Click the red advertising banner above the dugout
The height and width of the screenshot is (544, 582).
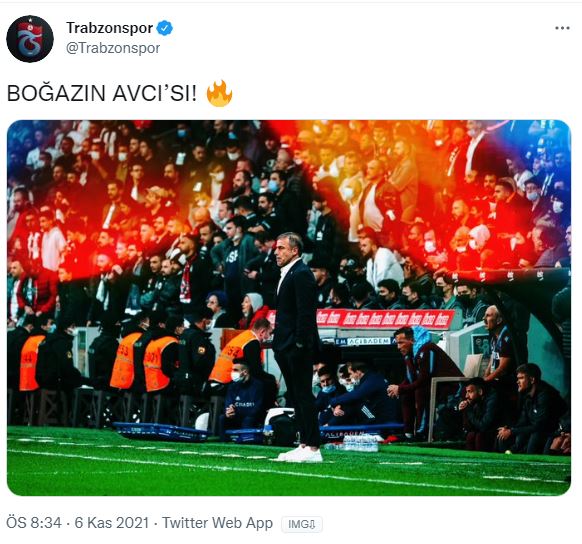[384, 319]
